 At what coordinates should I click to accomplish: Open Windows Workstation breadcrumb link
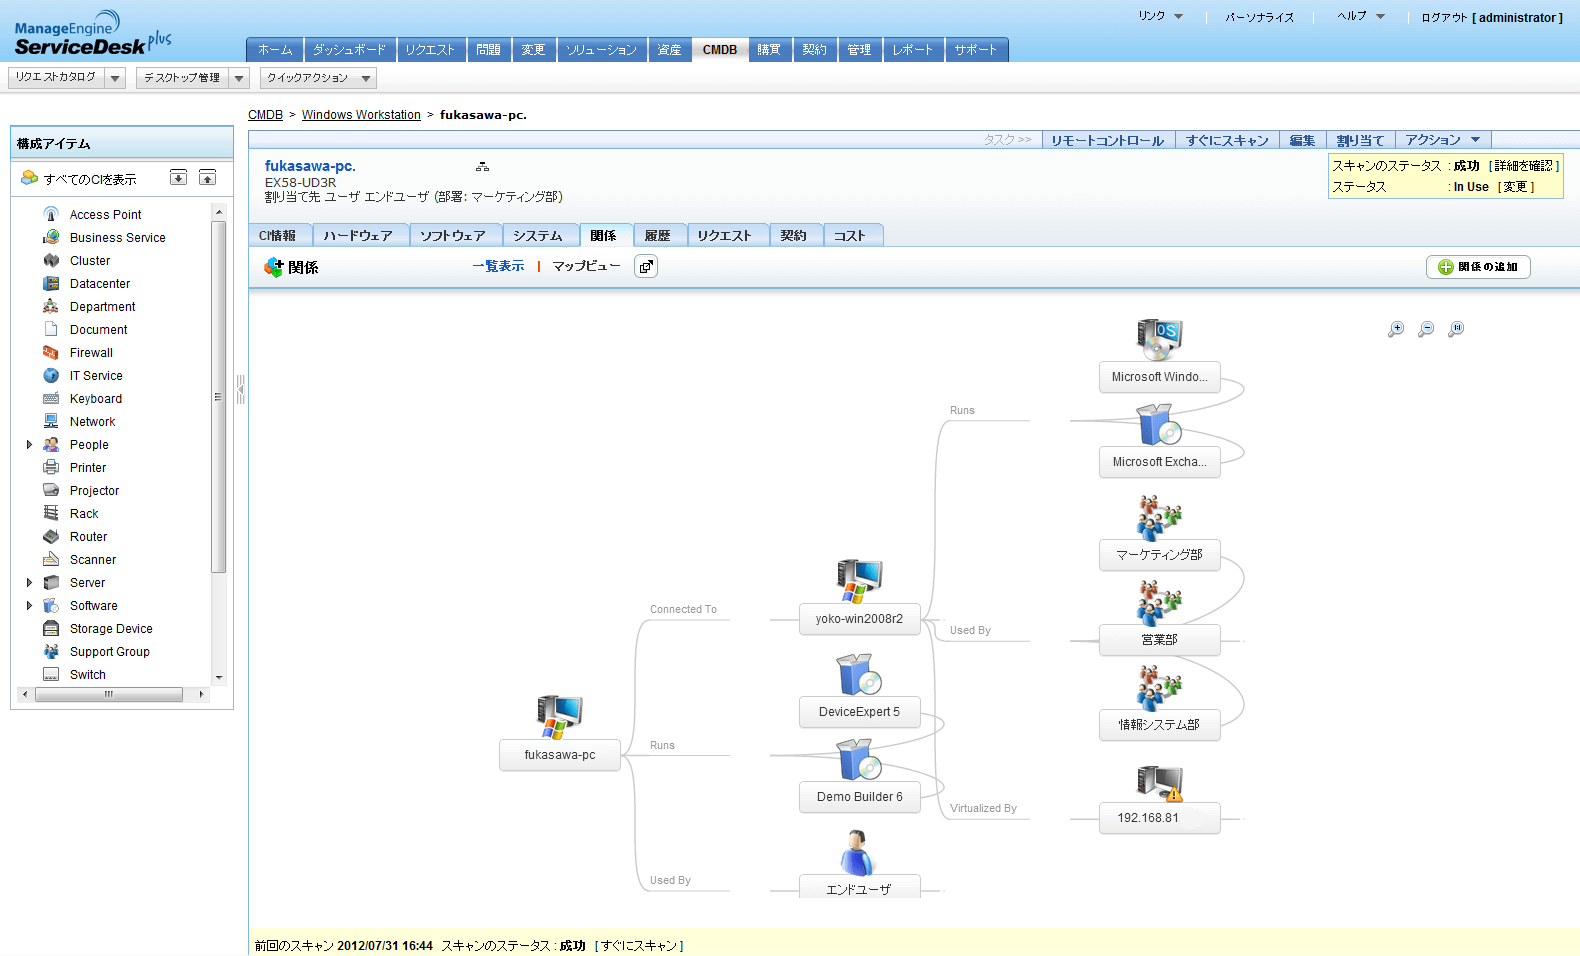click(x=361, y=115)
